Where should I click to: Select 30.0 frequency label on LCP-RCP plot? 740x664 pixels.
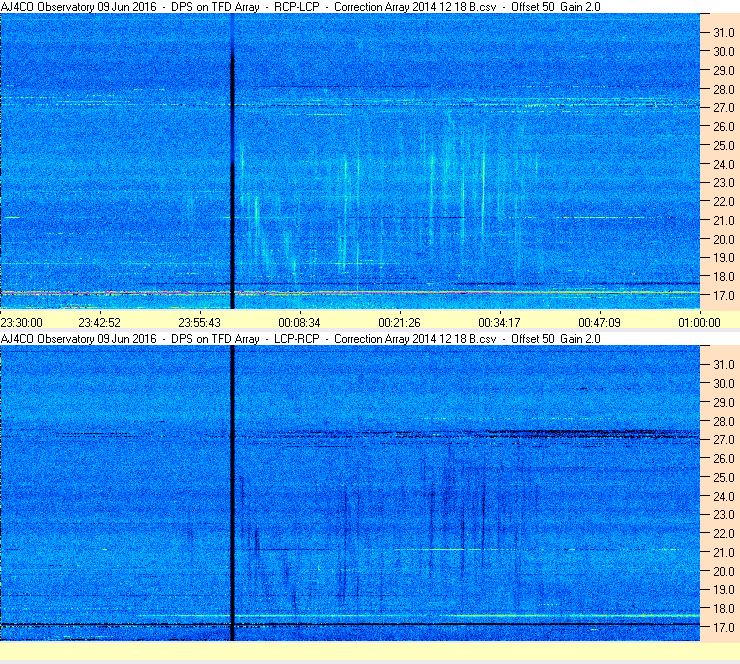(x=724, y=383)
